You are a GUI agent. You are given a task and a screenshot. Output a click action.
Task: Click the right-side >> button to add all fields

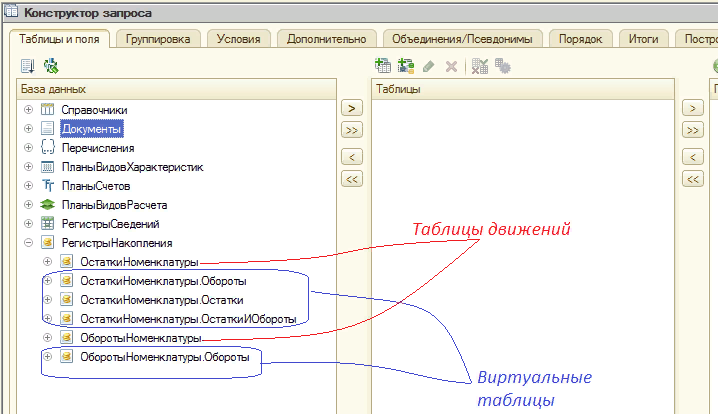tap(692, 130)
